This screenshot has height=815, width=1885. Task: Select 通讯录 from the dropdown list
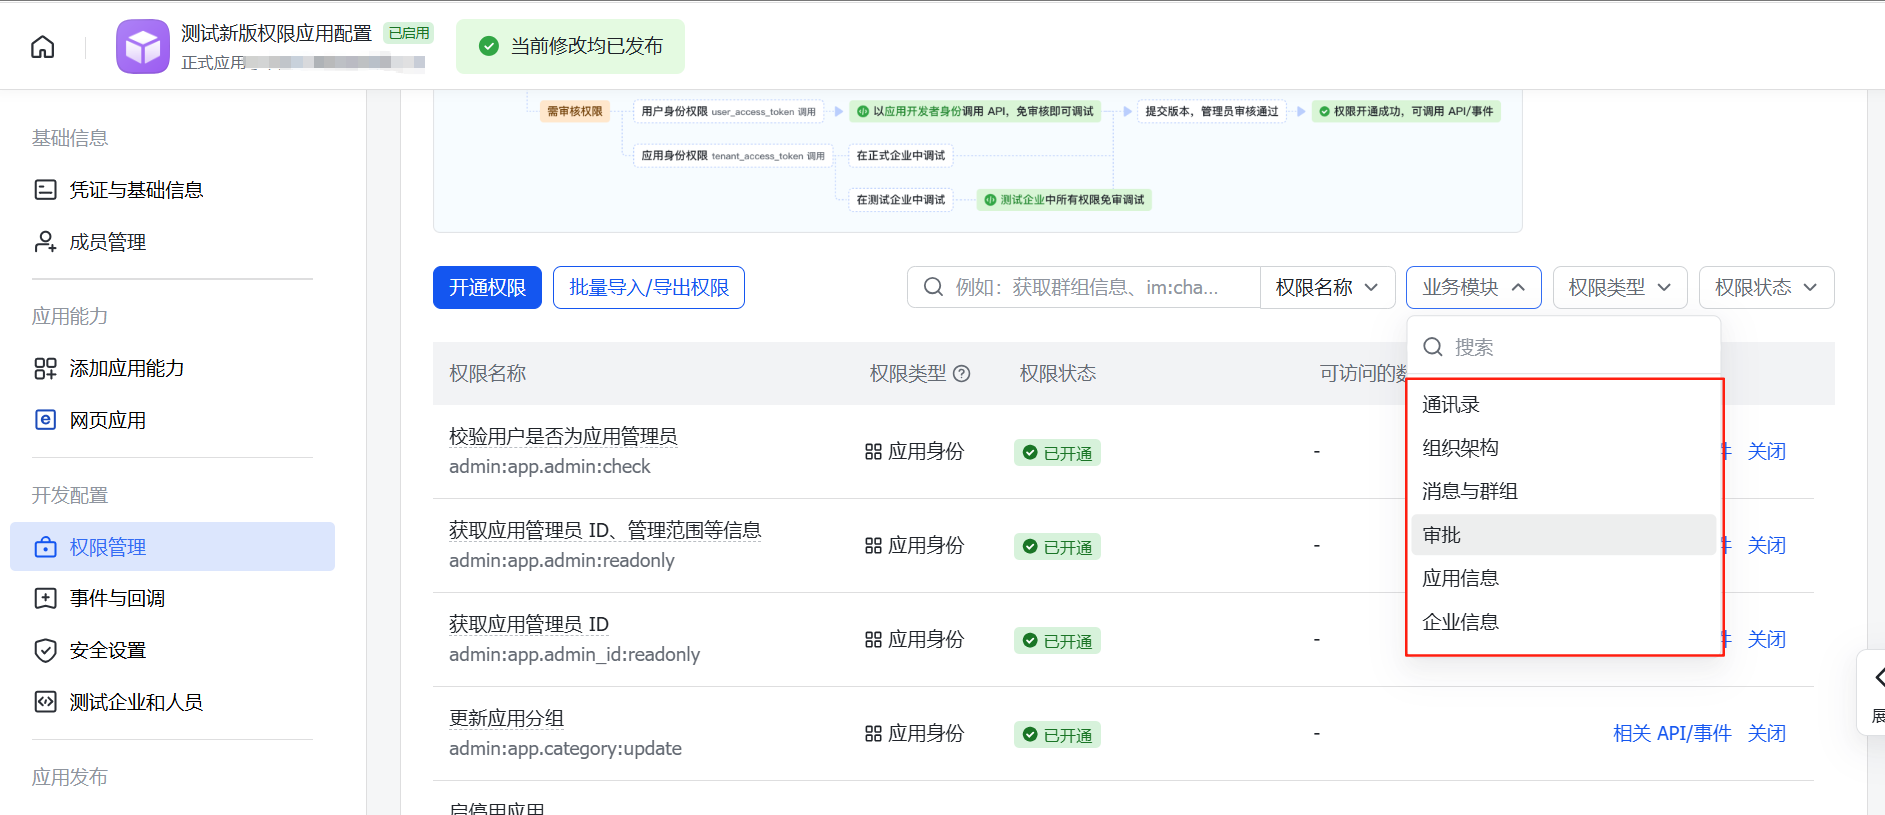[x=1451, y=405]
